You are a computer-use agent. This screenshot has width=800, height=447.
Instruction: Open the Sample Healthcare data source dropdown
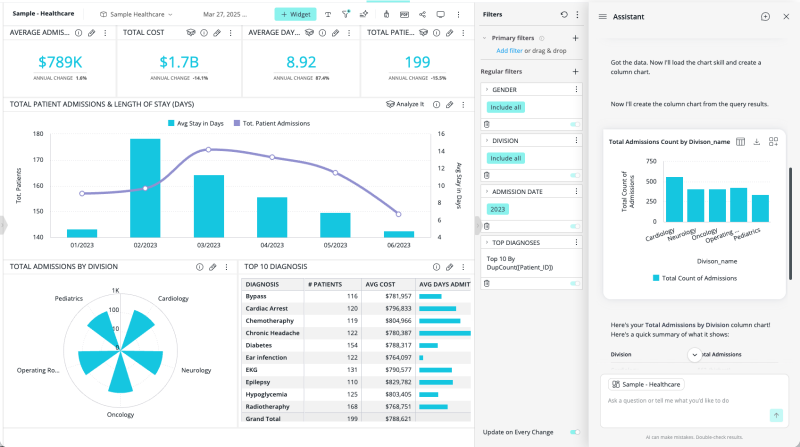(x=137, y=14)
